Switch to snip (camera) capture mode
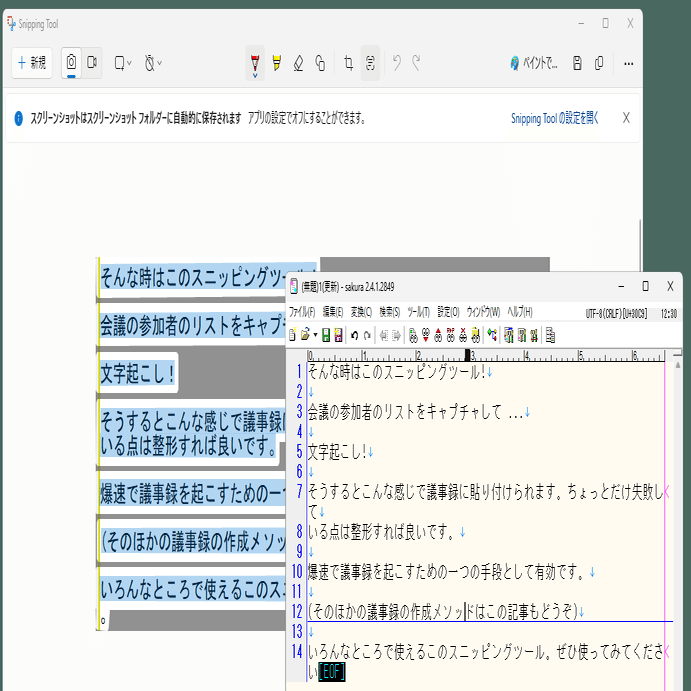The image size is (691, 691). pyautogui.click(x=71, y=63)
